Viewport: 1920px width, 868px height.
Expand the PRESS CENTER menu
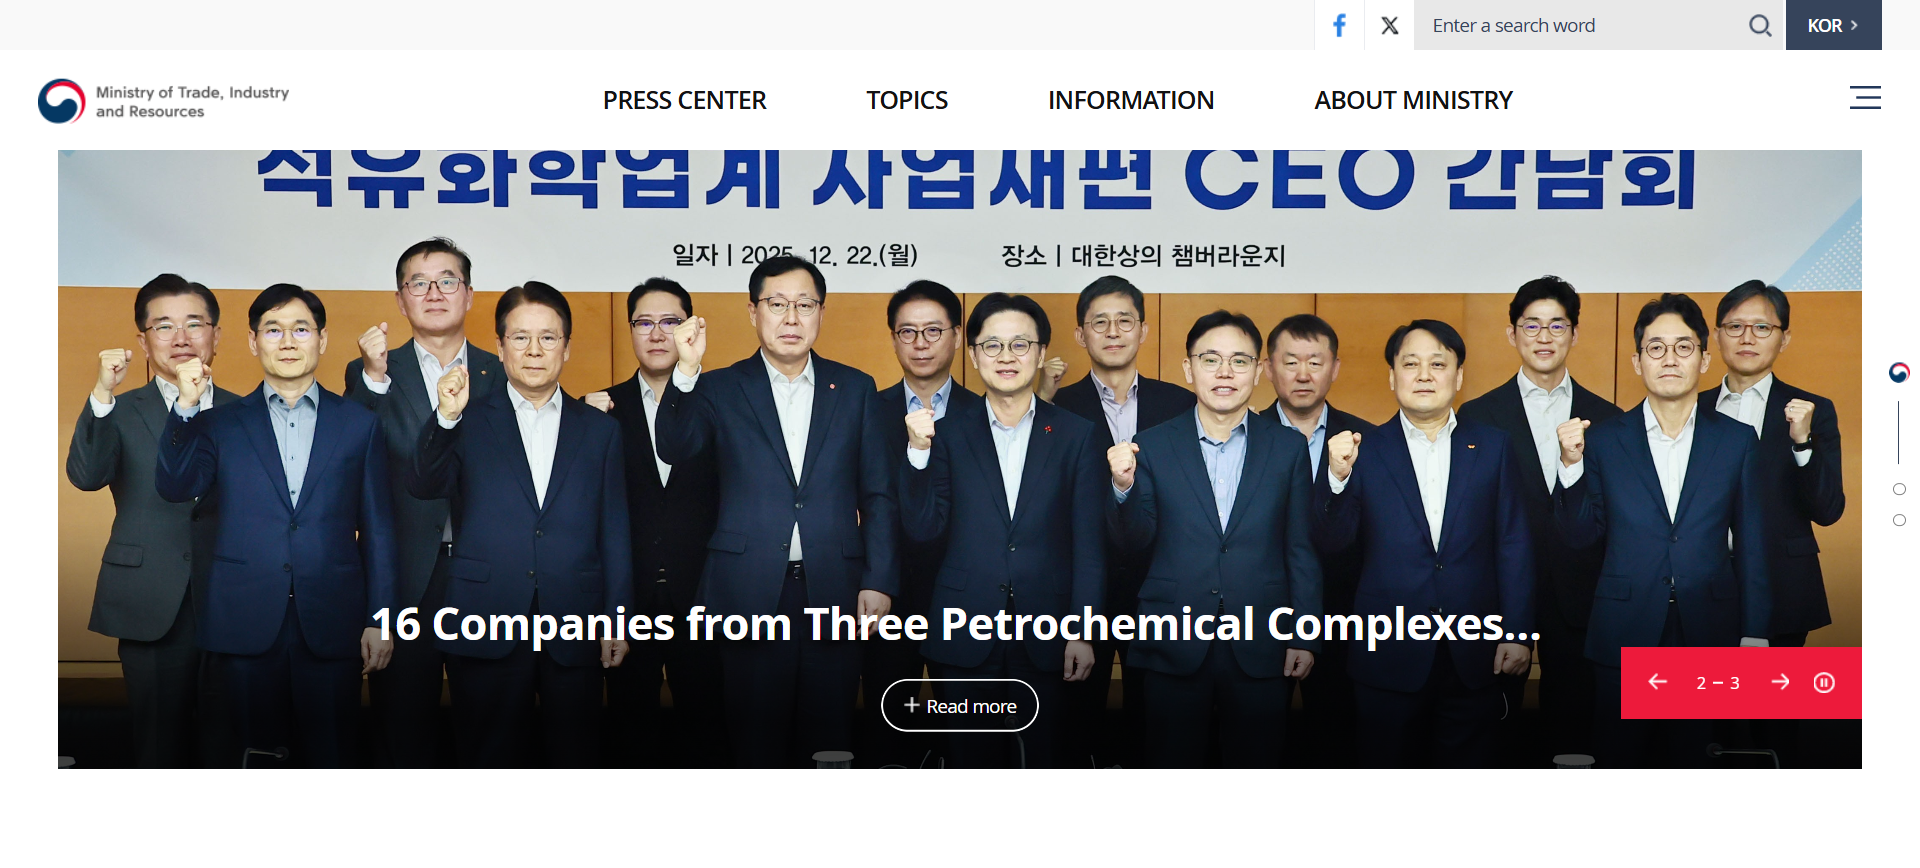(x=684, y=100)
